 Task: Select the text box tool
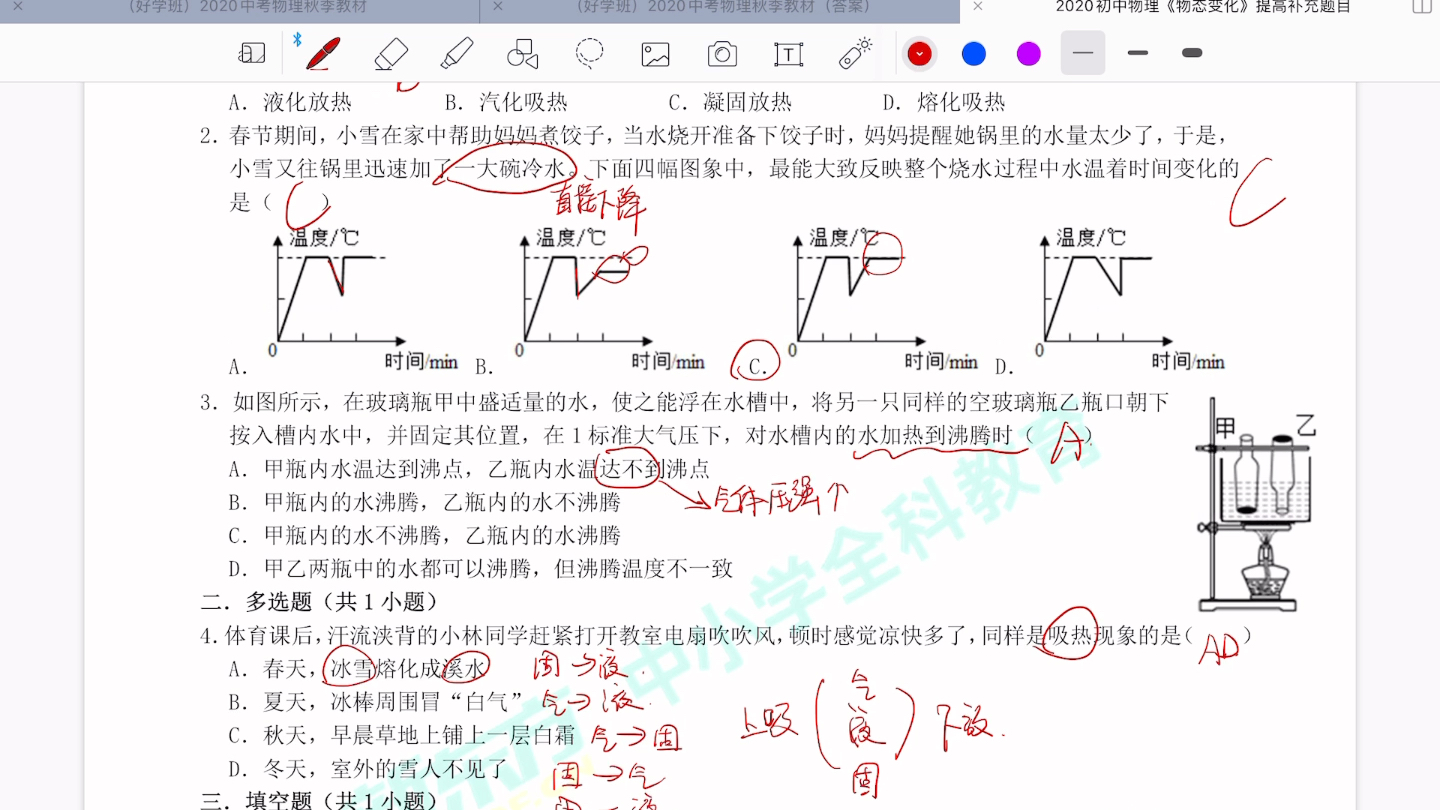click(x=789, y=54)
